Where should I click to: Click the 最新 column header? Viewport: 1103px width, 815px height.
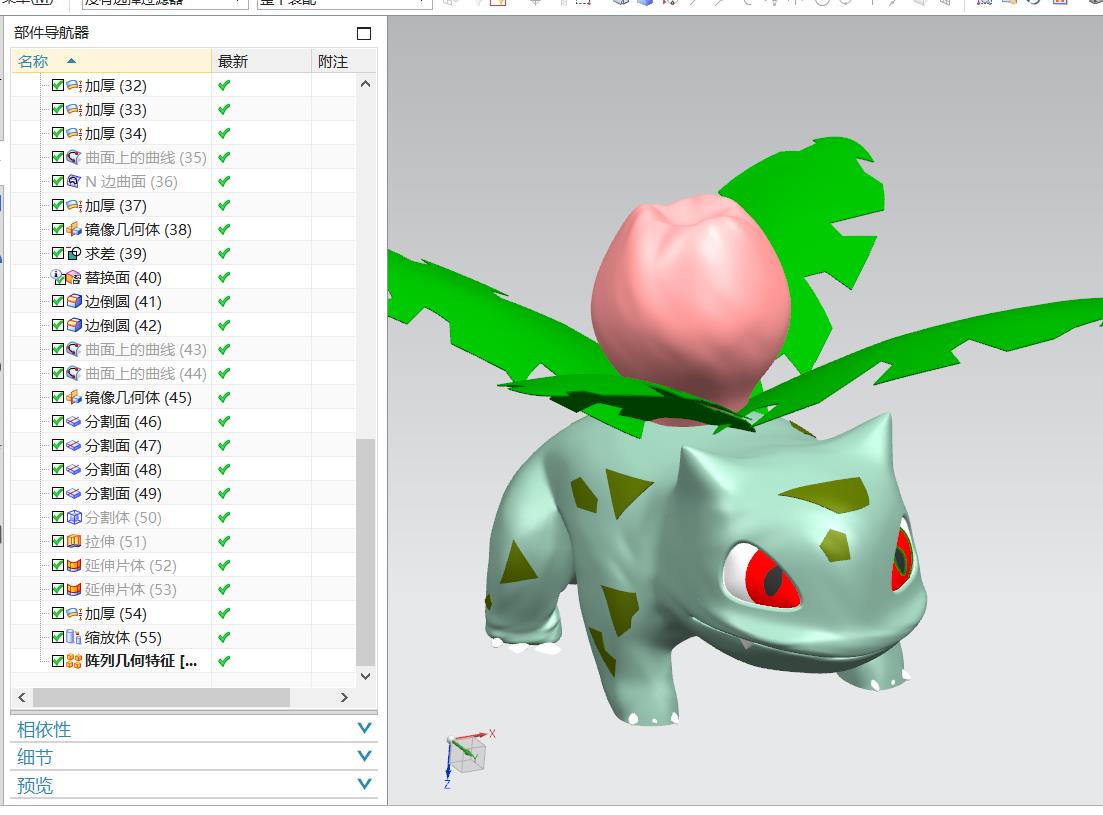coord(233,61)
